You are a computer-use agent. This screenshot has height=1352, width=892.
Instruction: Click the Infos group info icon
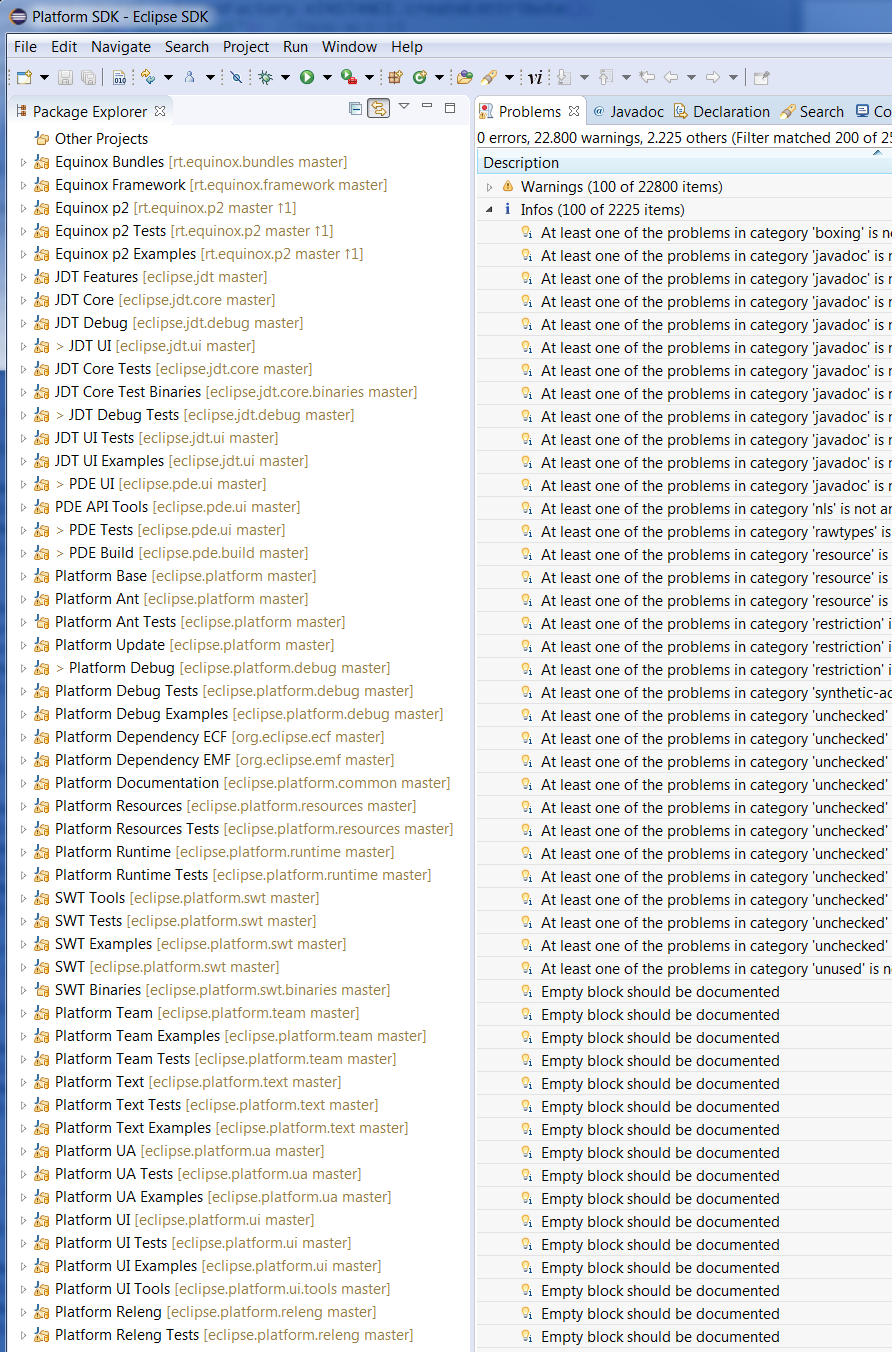(507, 210)
